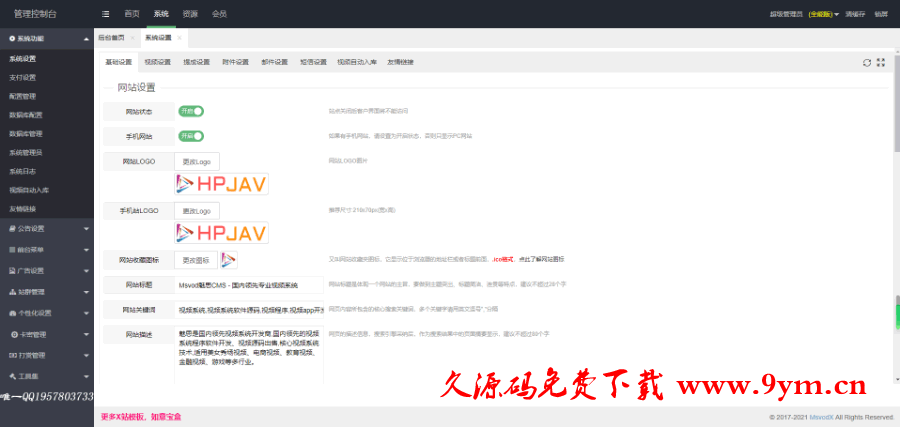Switch to the 视频设置 tab

click(x=158, y=62)
